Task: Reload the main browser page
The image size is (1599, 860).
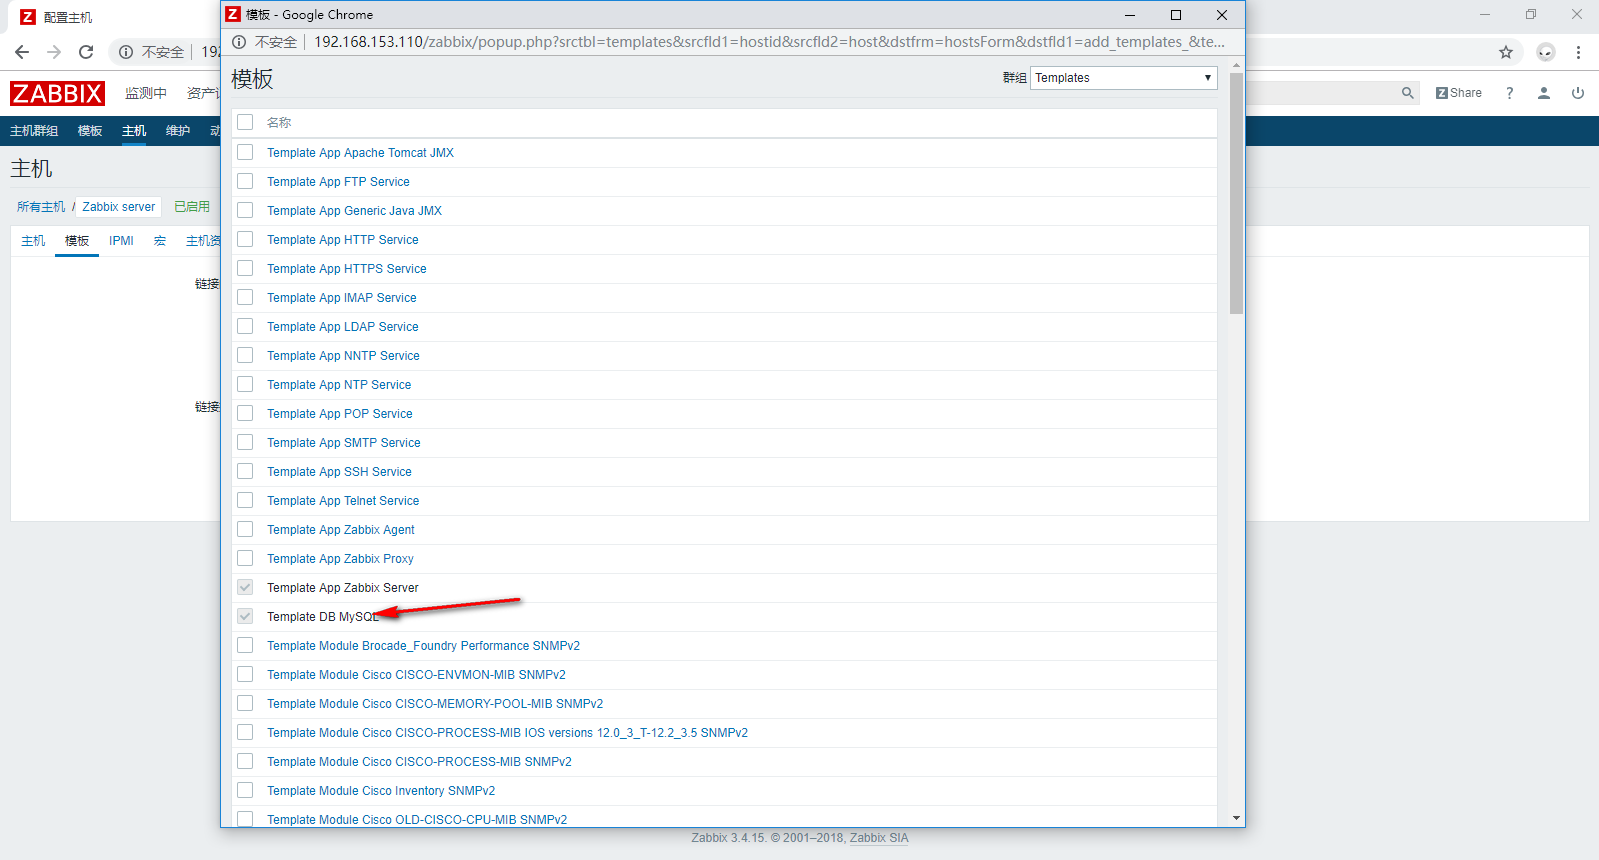Action: 86,52
